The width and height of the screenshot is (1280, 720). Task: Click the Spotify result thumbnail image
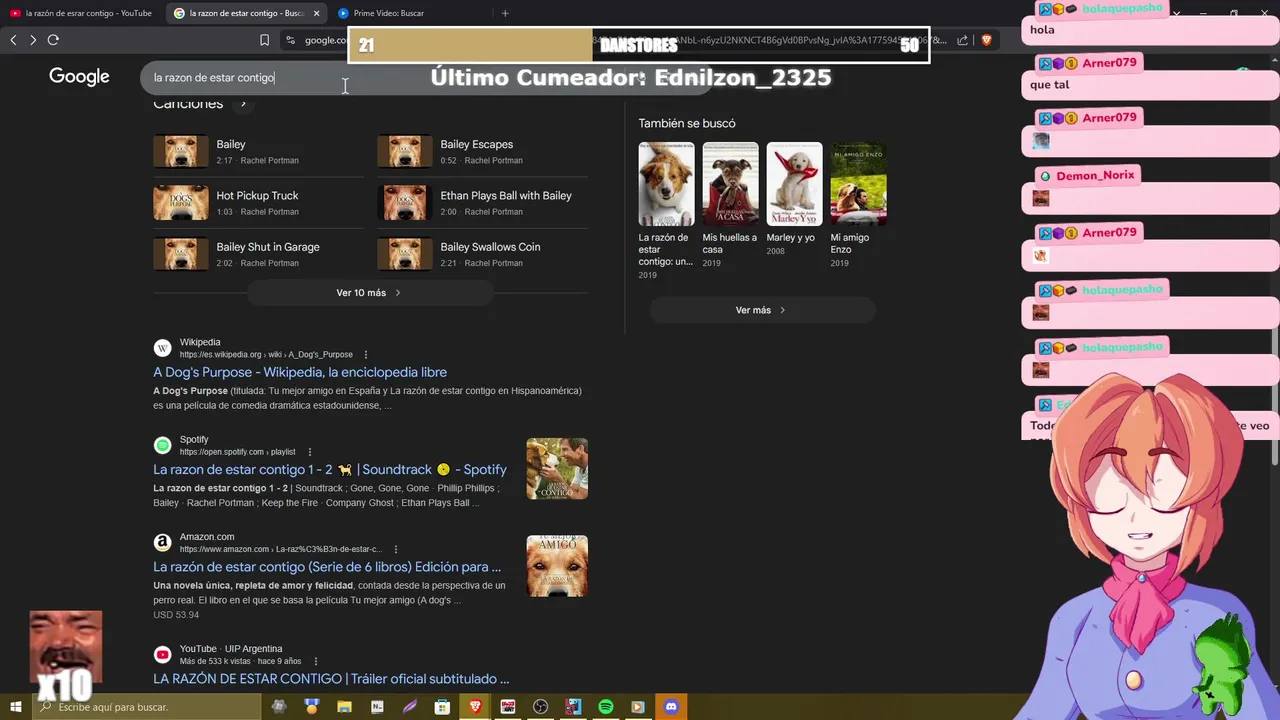pyautogui.click(x=557, y=468)
